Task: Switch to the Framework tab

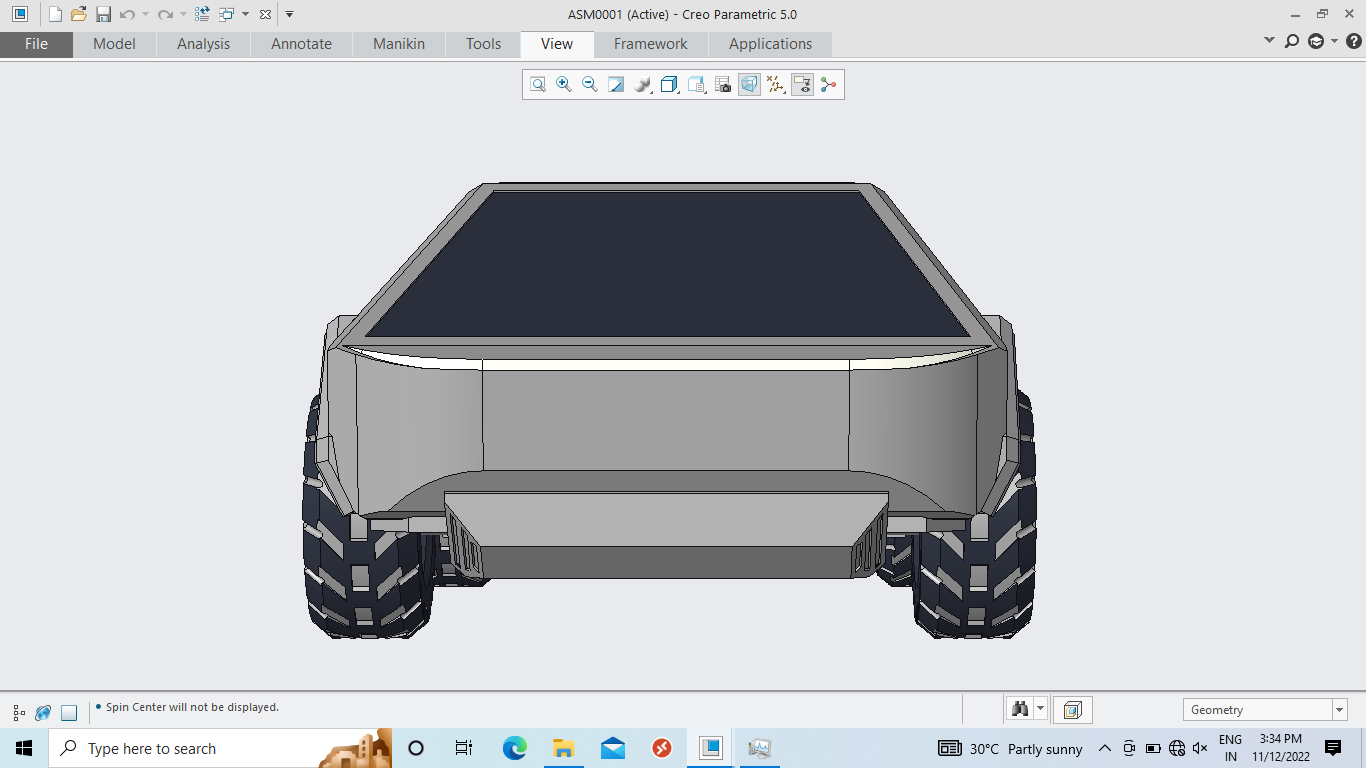Action: pos(651,44)
